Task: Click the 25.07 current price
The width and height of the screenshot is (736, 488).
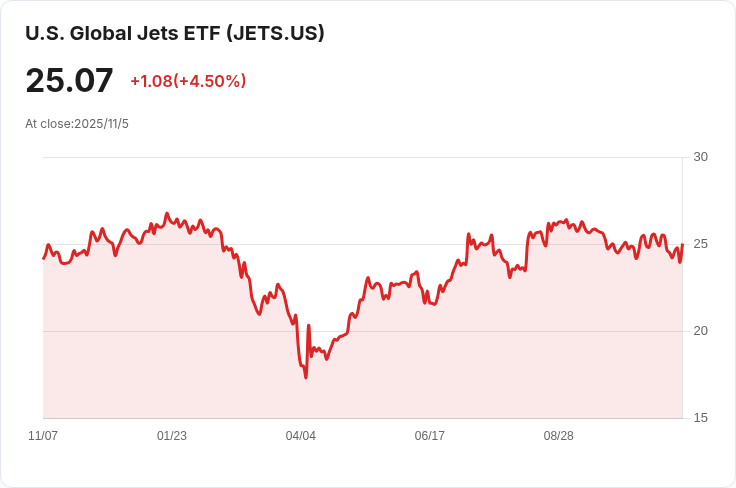Action: [x=69, y=81]
